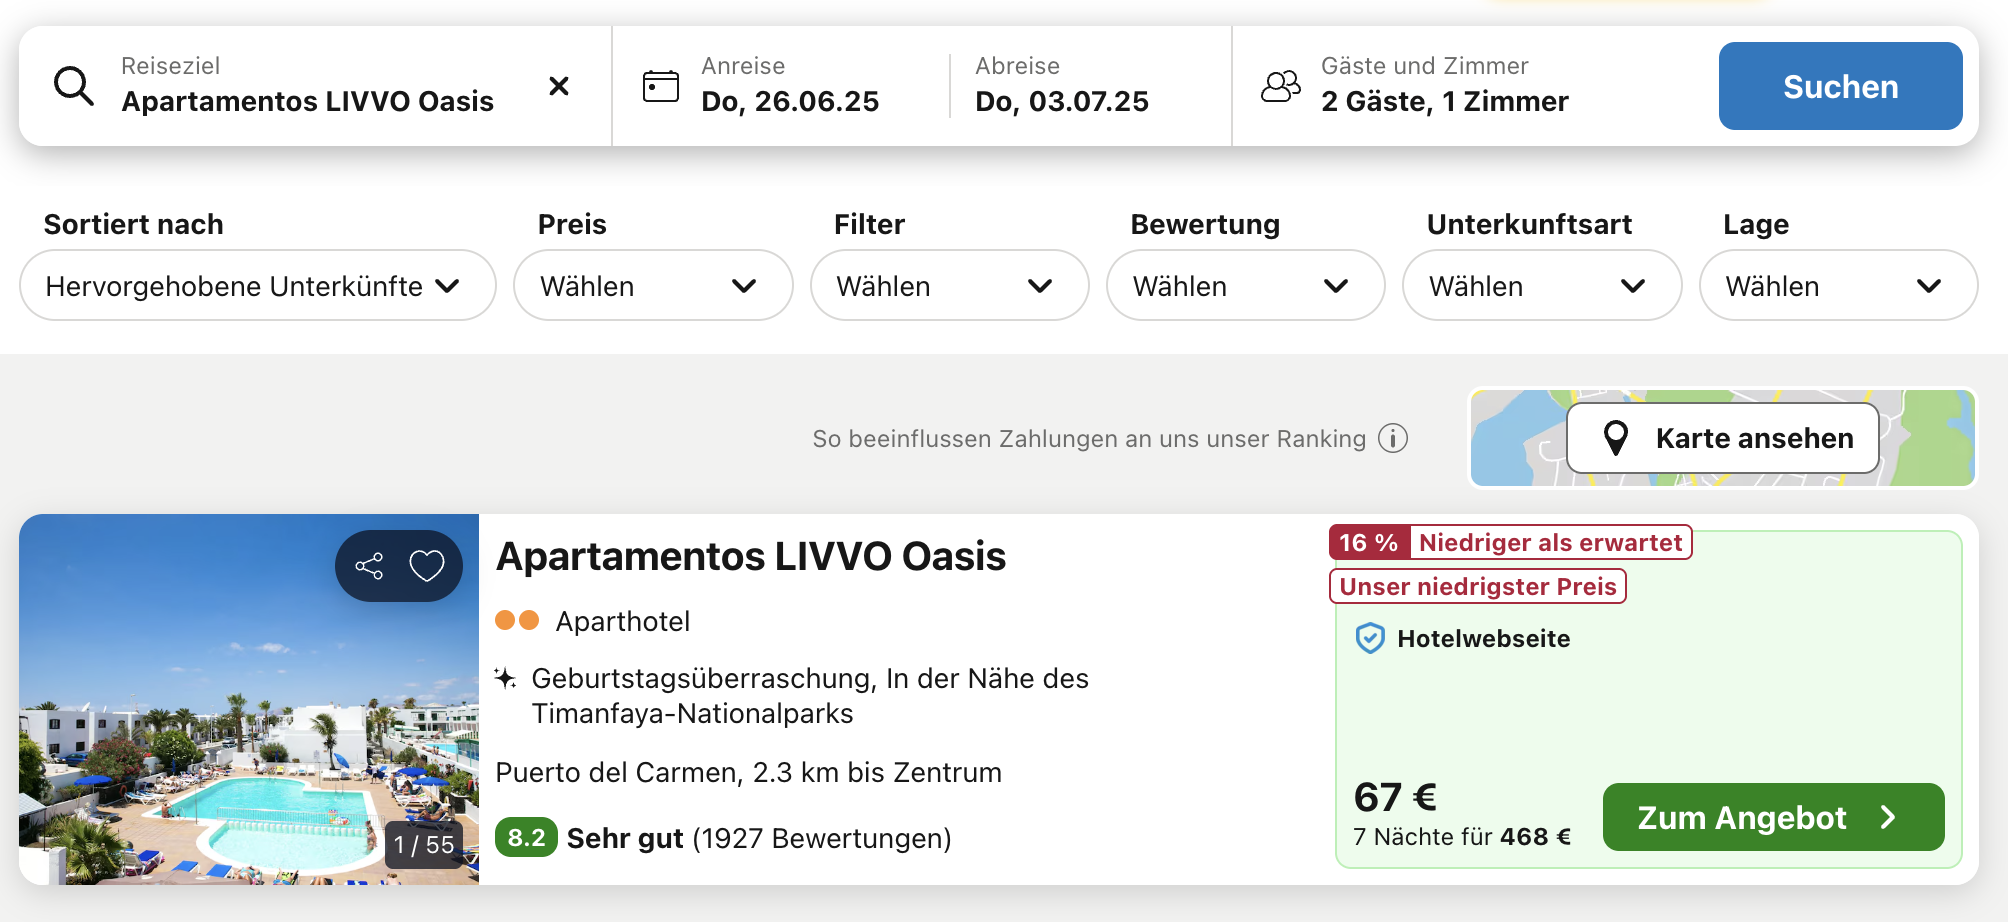2008x922 pixels.
Task: Click the search magnifier icon
Action: tap(74, 87)
